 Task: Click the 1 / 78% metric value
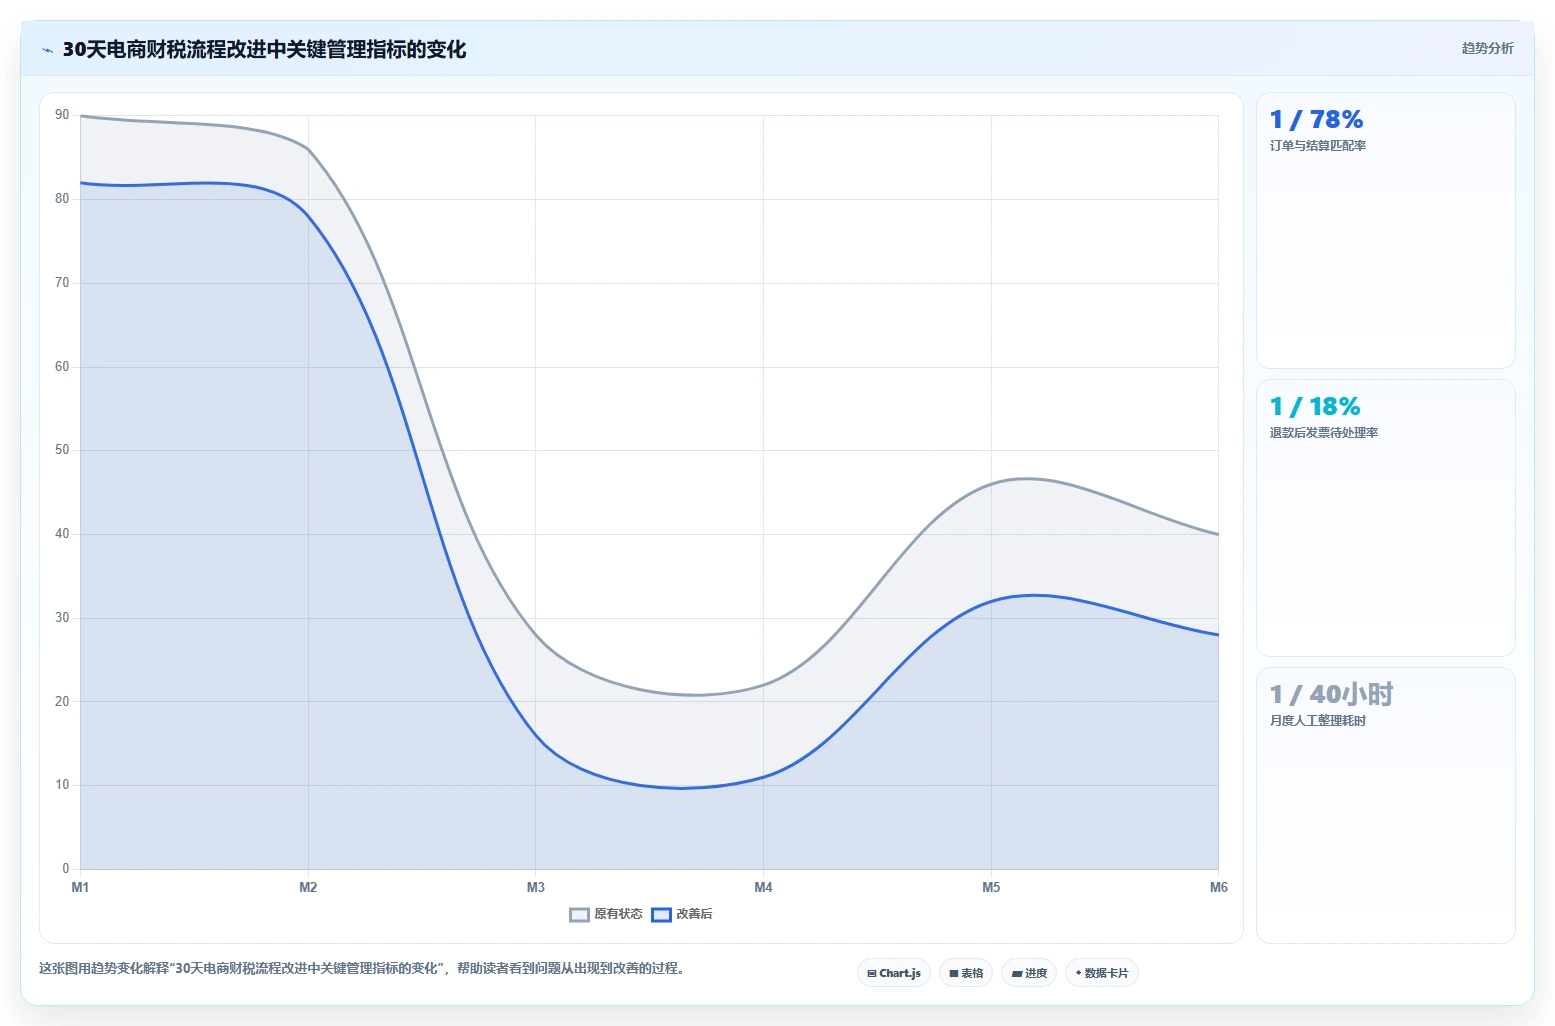[x=1316, y=120]
